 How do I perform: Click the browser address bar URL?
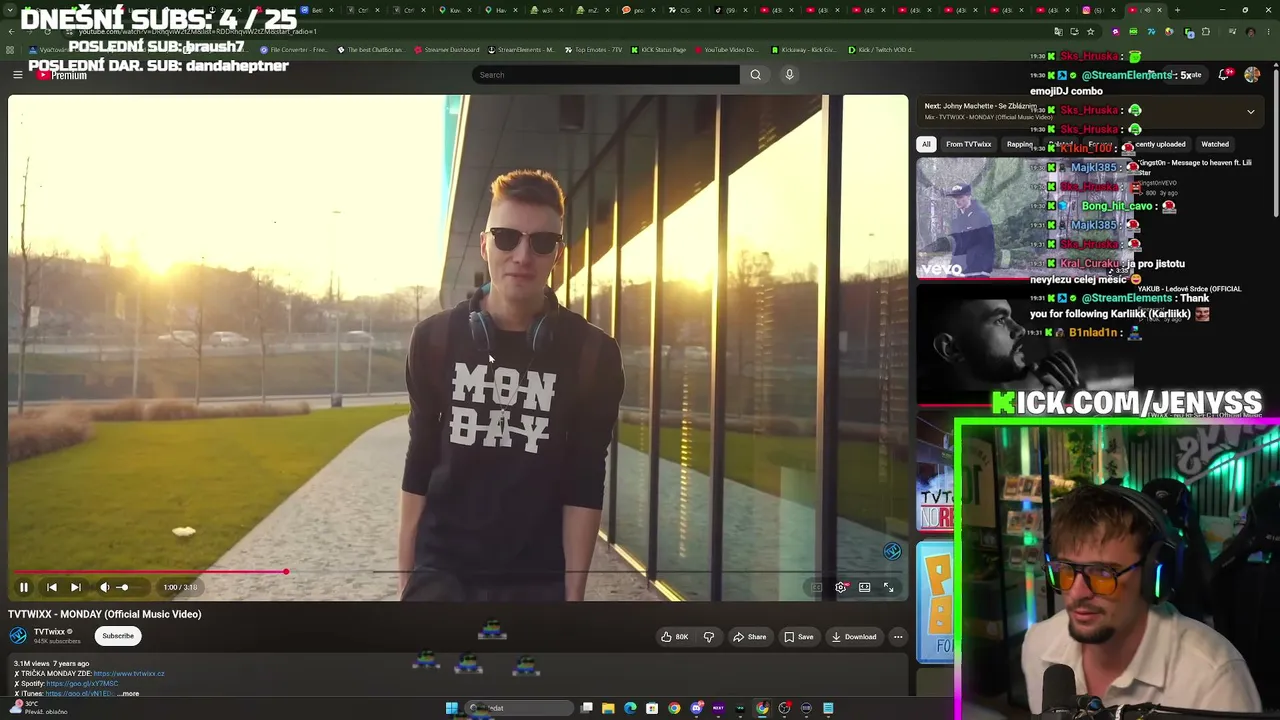pos(200,31)
